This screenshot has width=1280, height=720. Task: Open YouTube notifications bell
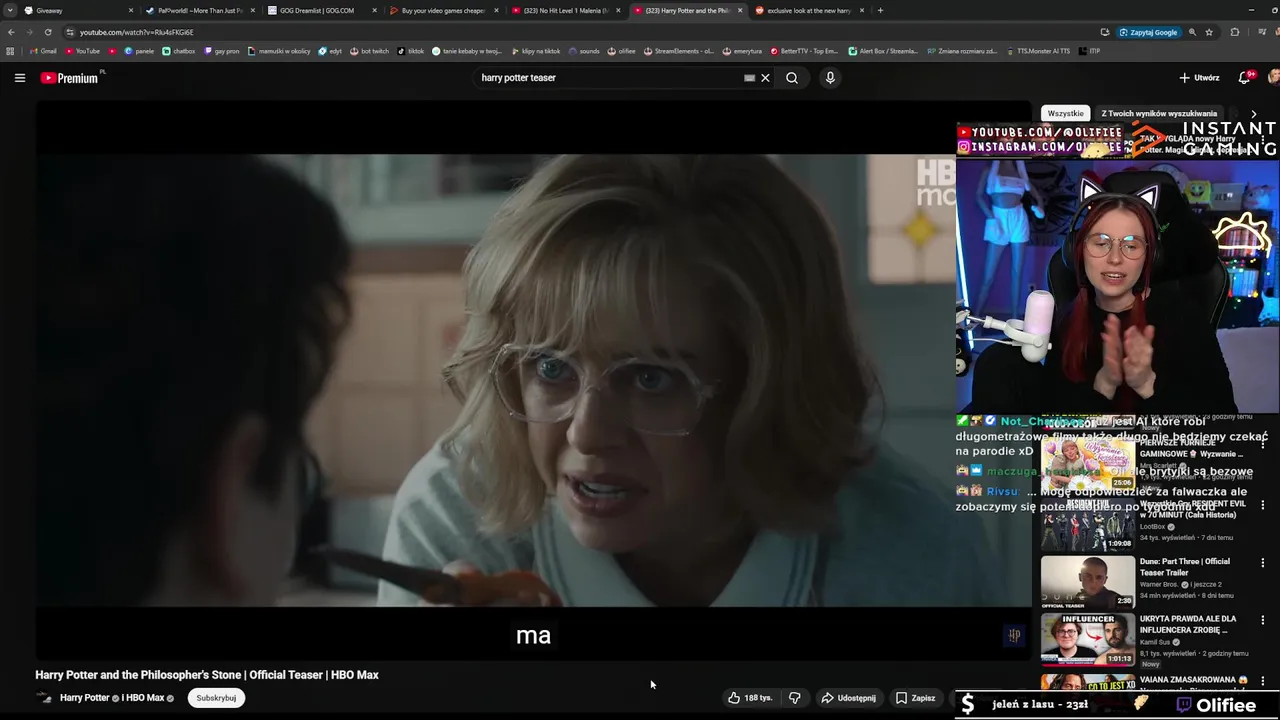[x=1245, y=78]
